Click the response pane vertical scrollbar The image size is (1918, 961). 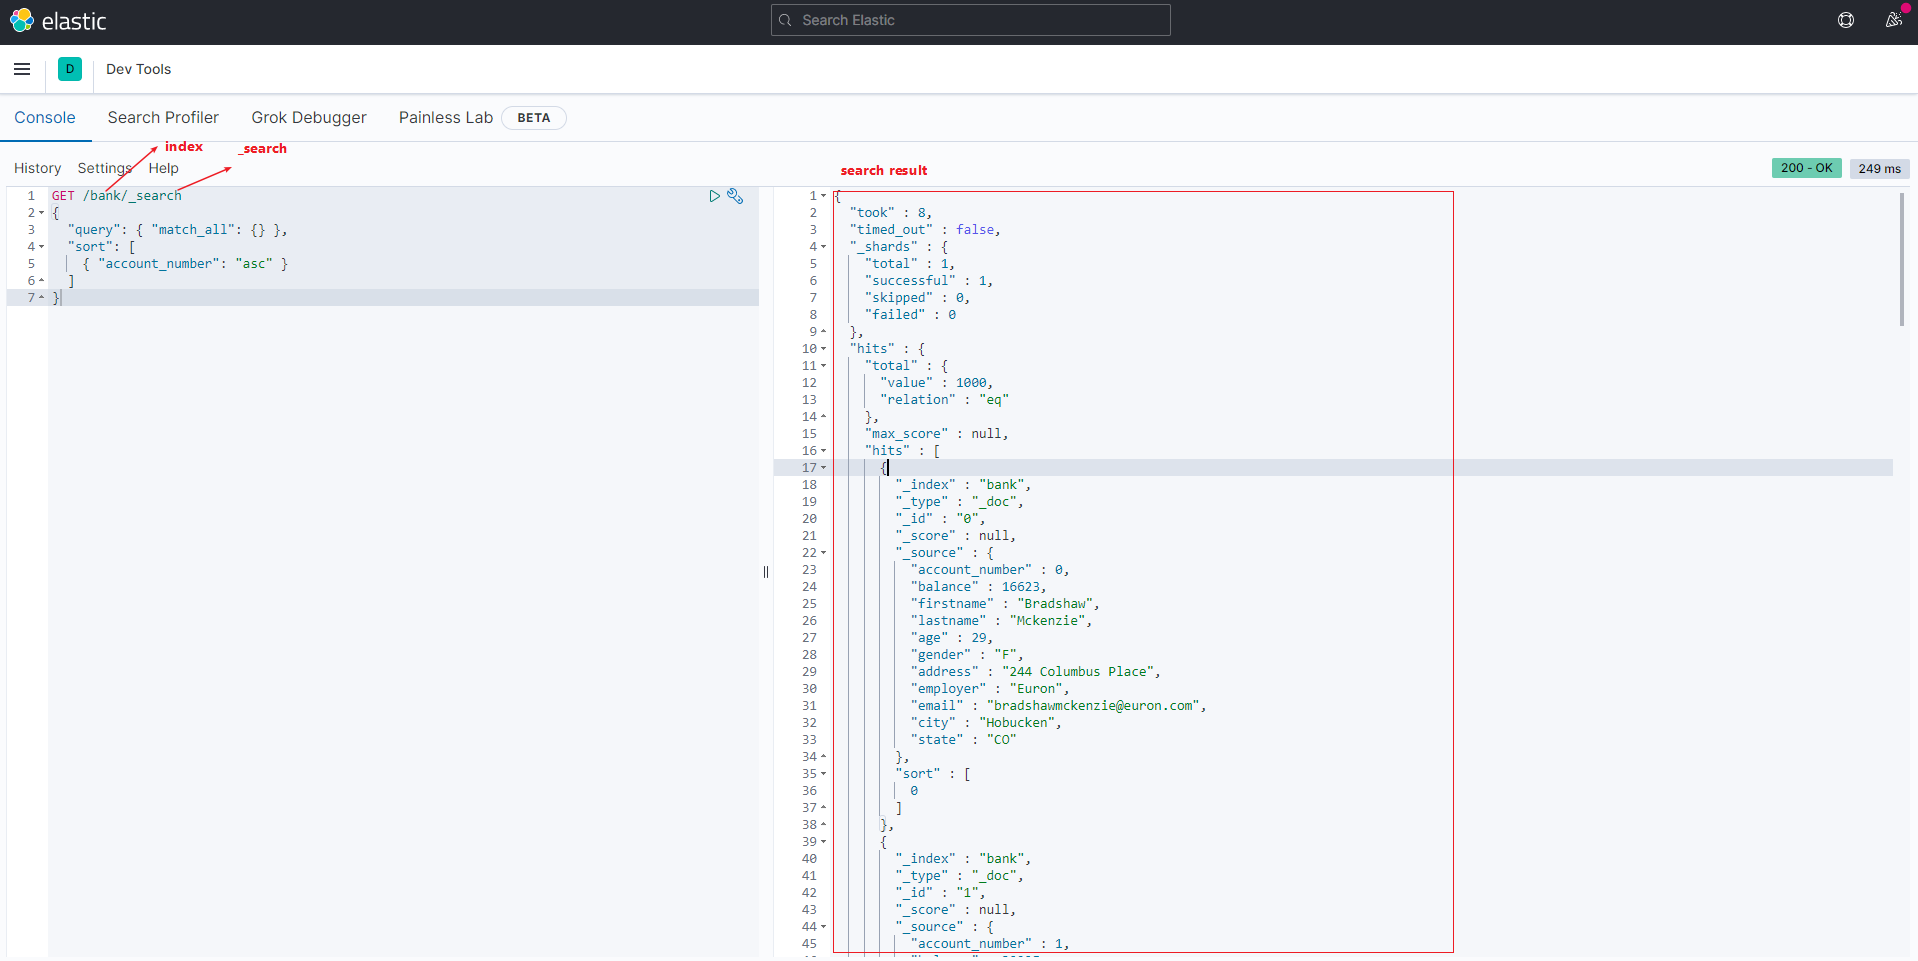tap(1901, 260)
